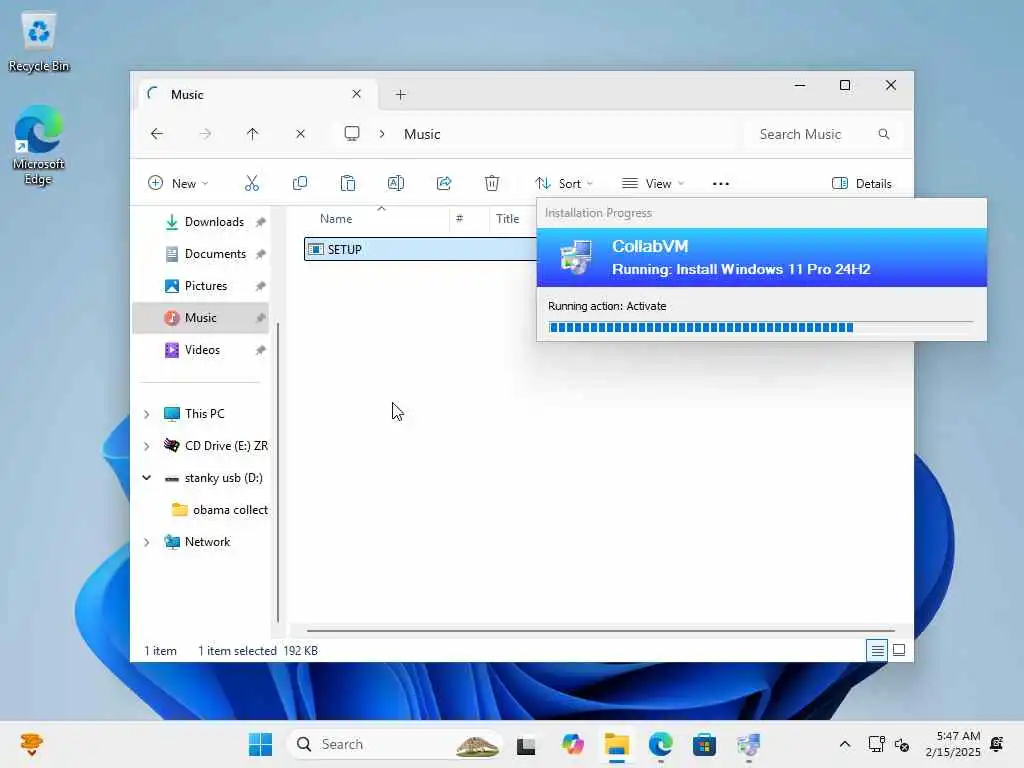
Task: Click the Rename icon
Action: (396, 184)
